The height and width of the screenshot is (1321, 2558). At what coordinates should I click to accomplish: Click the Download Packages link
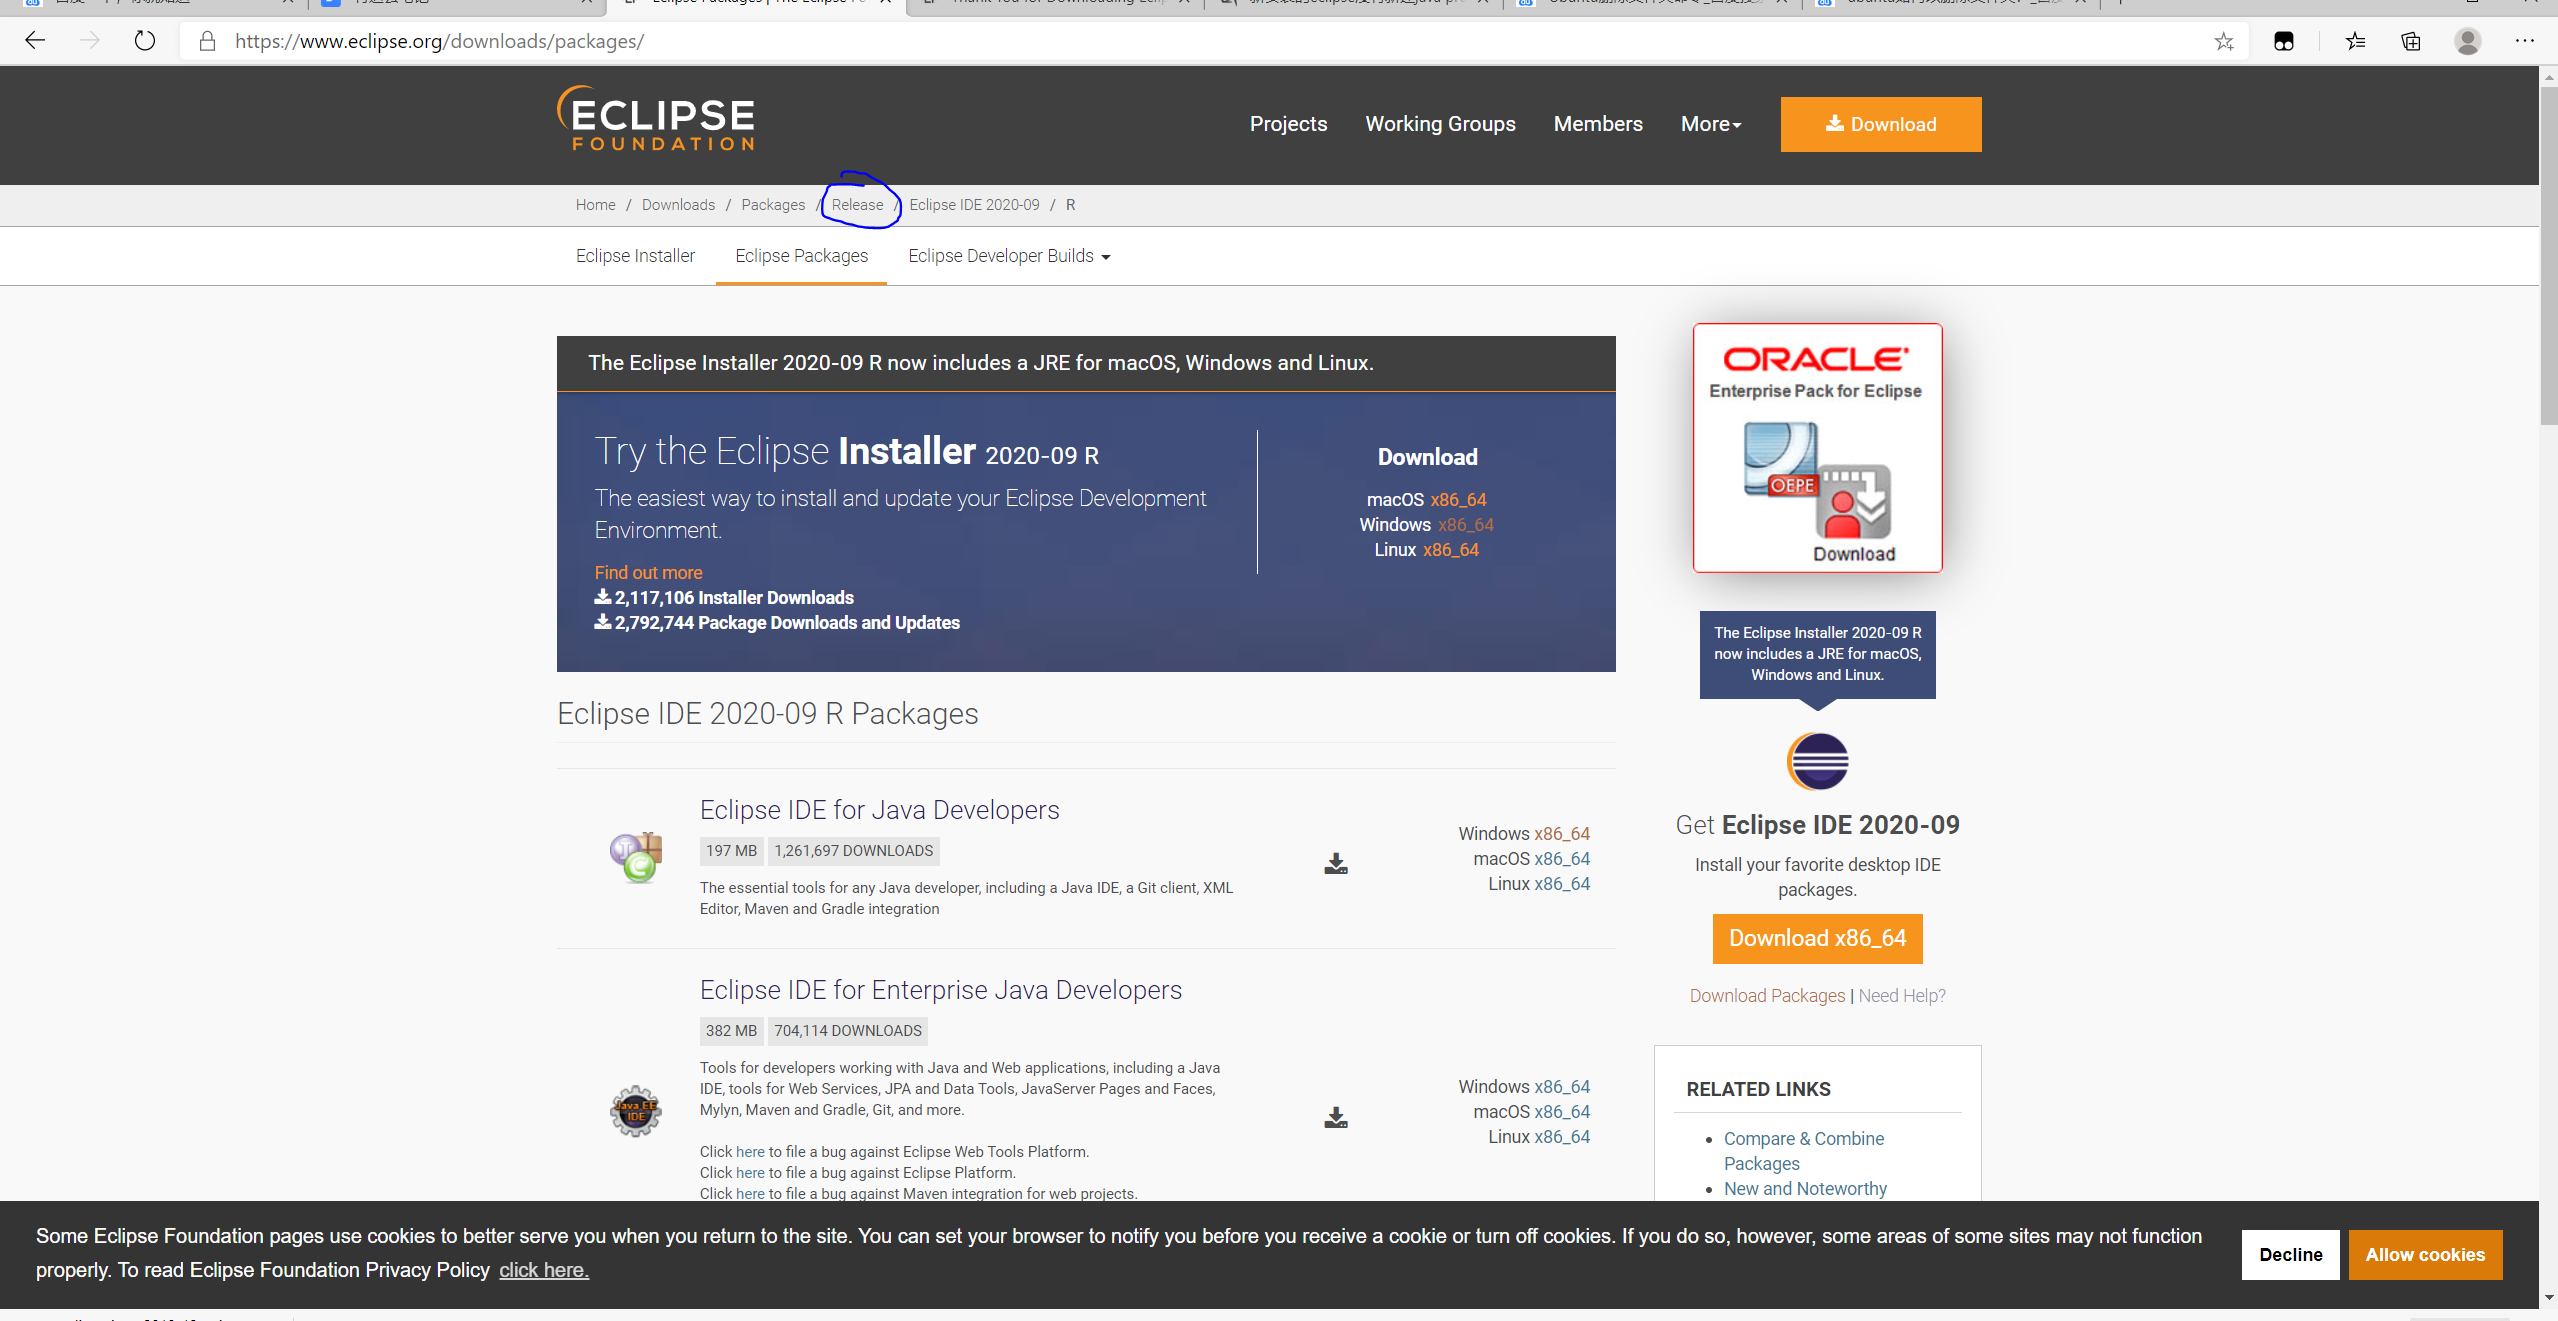pyautogui.click(x=1767, y=996)
